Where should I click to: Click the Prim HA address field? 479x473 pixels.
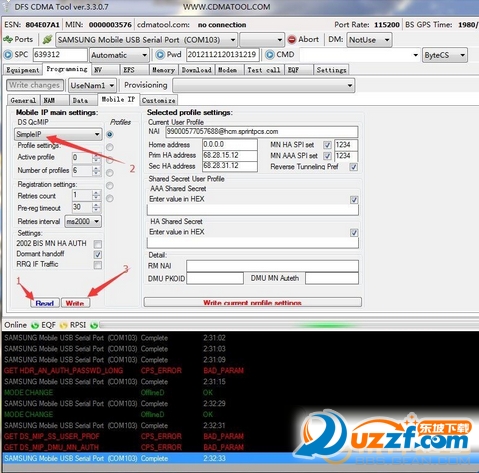230,155
